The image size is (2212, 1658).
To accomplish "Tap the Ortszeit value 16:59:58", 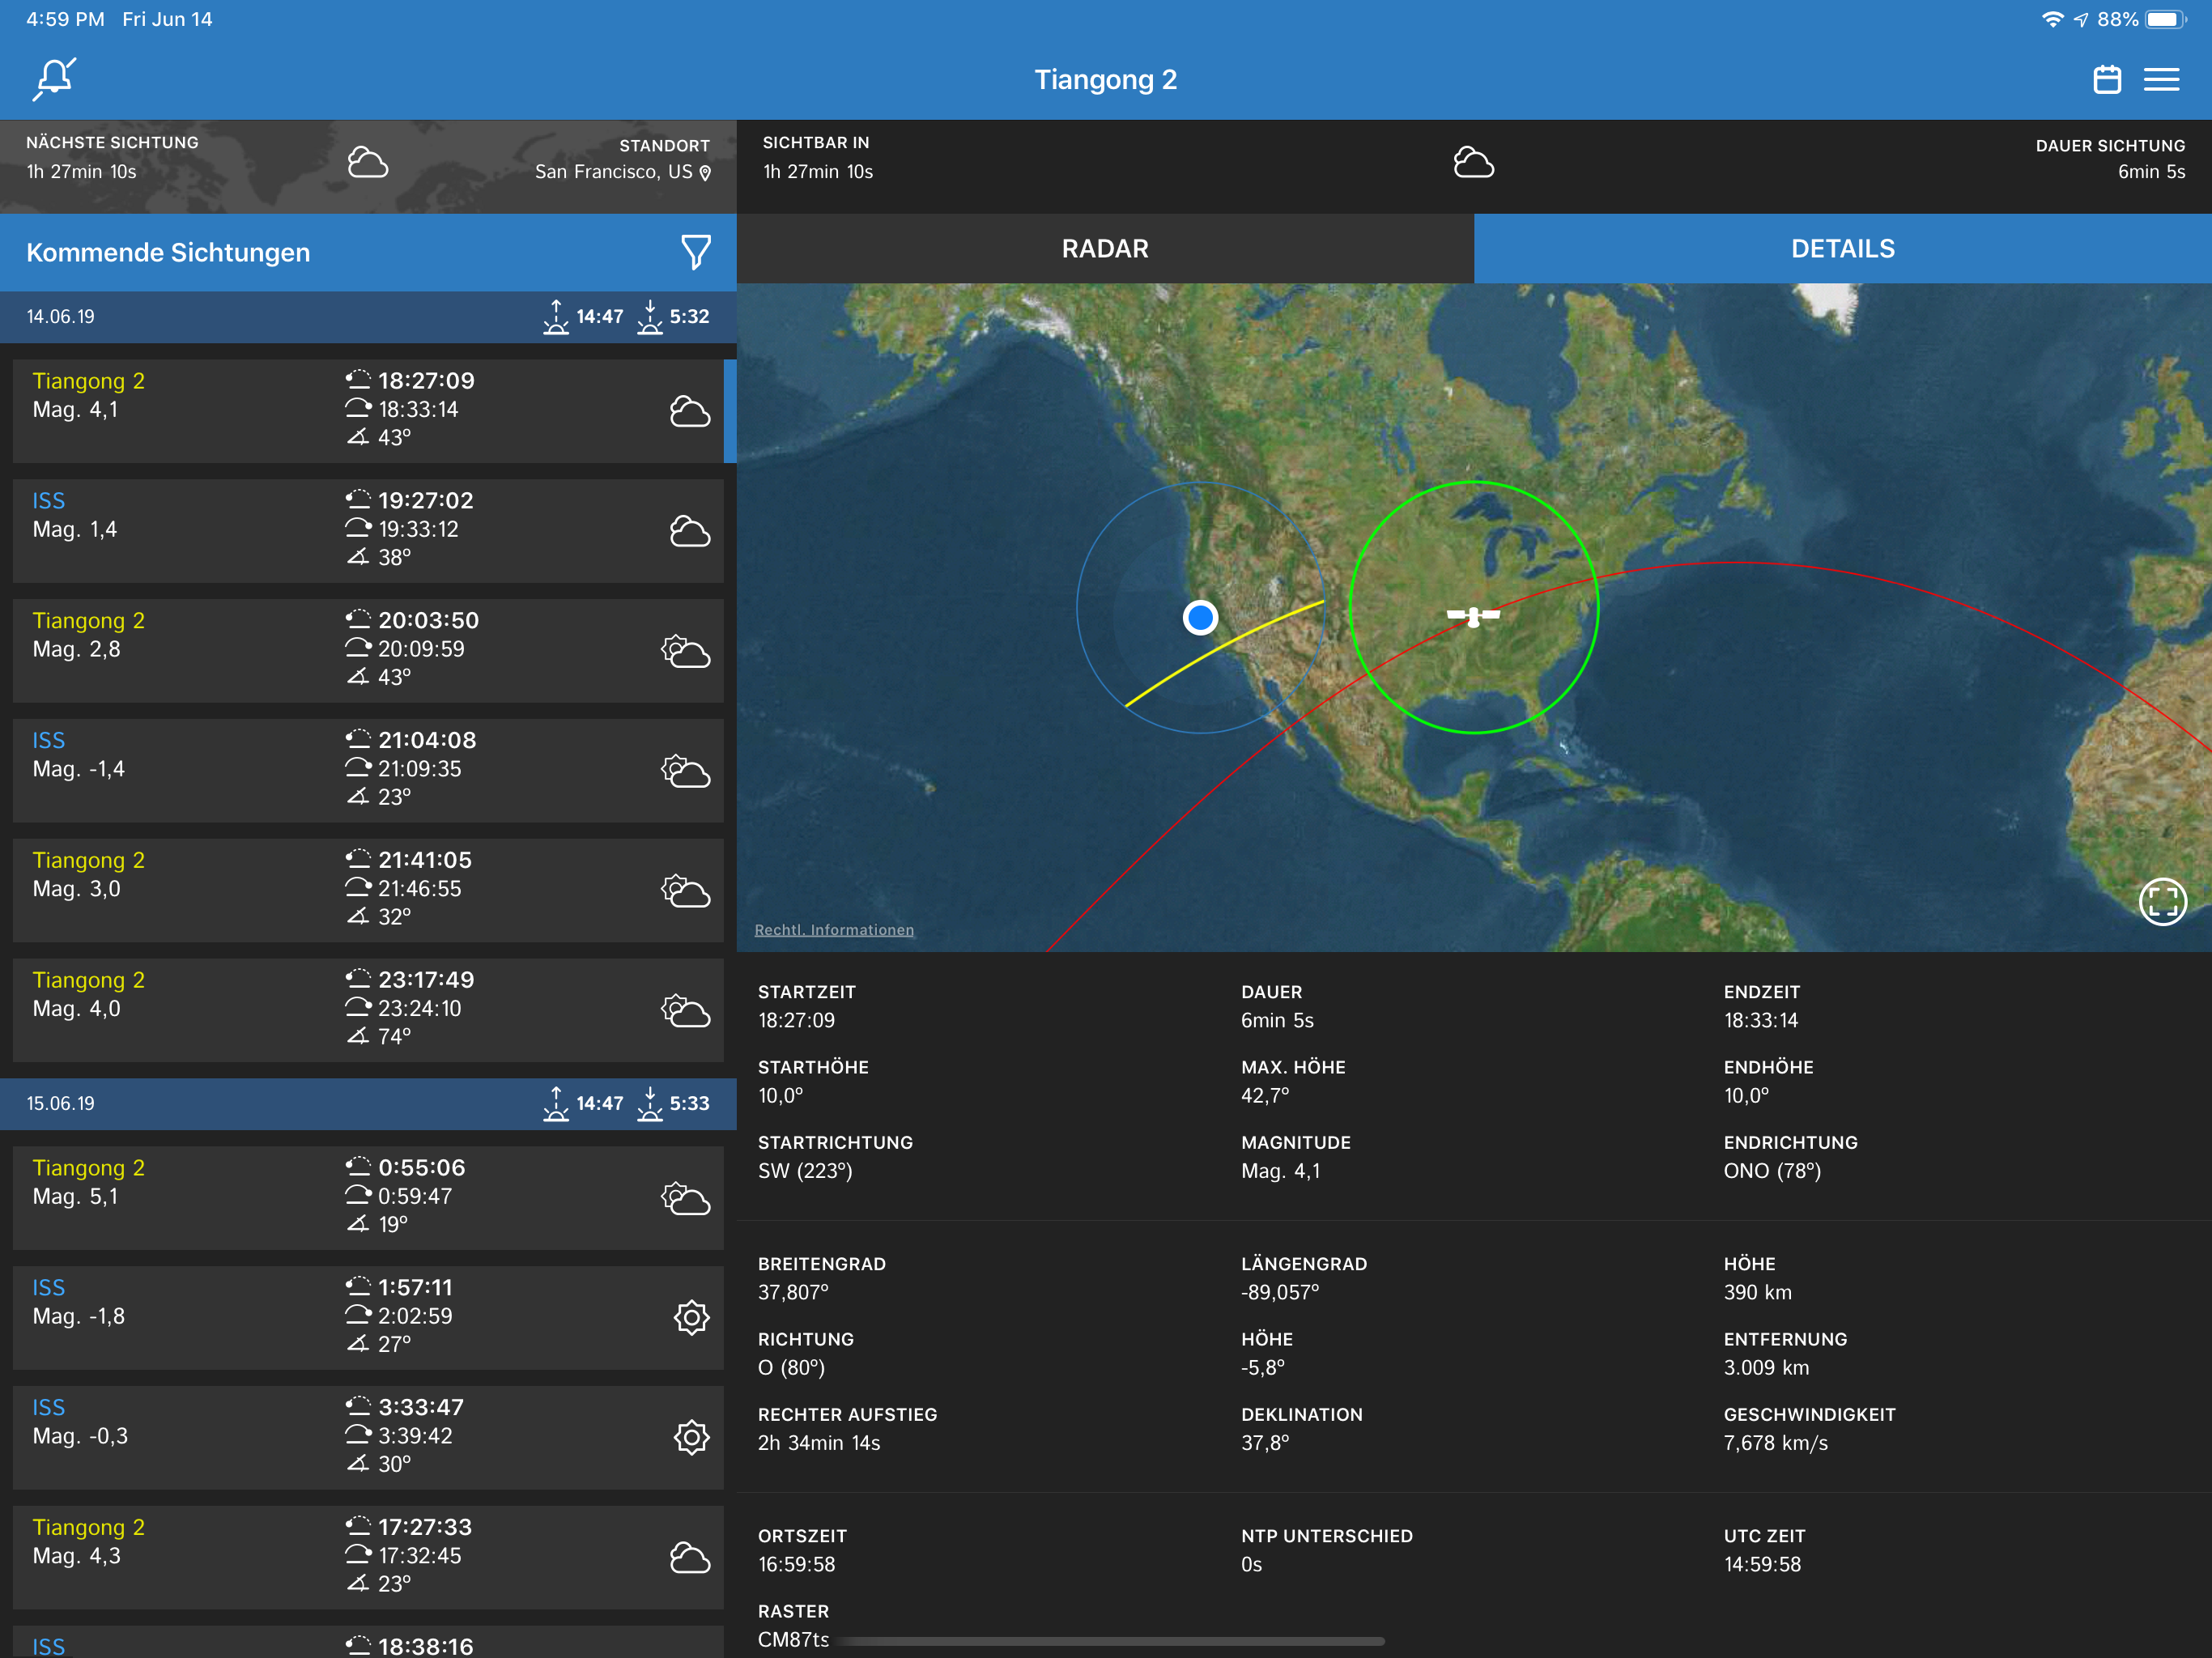I will [796, 1565].
